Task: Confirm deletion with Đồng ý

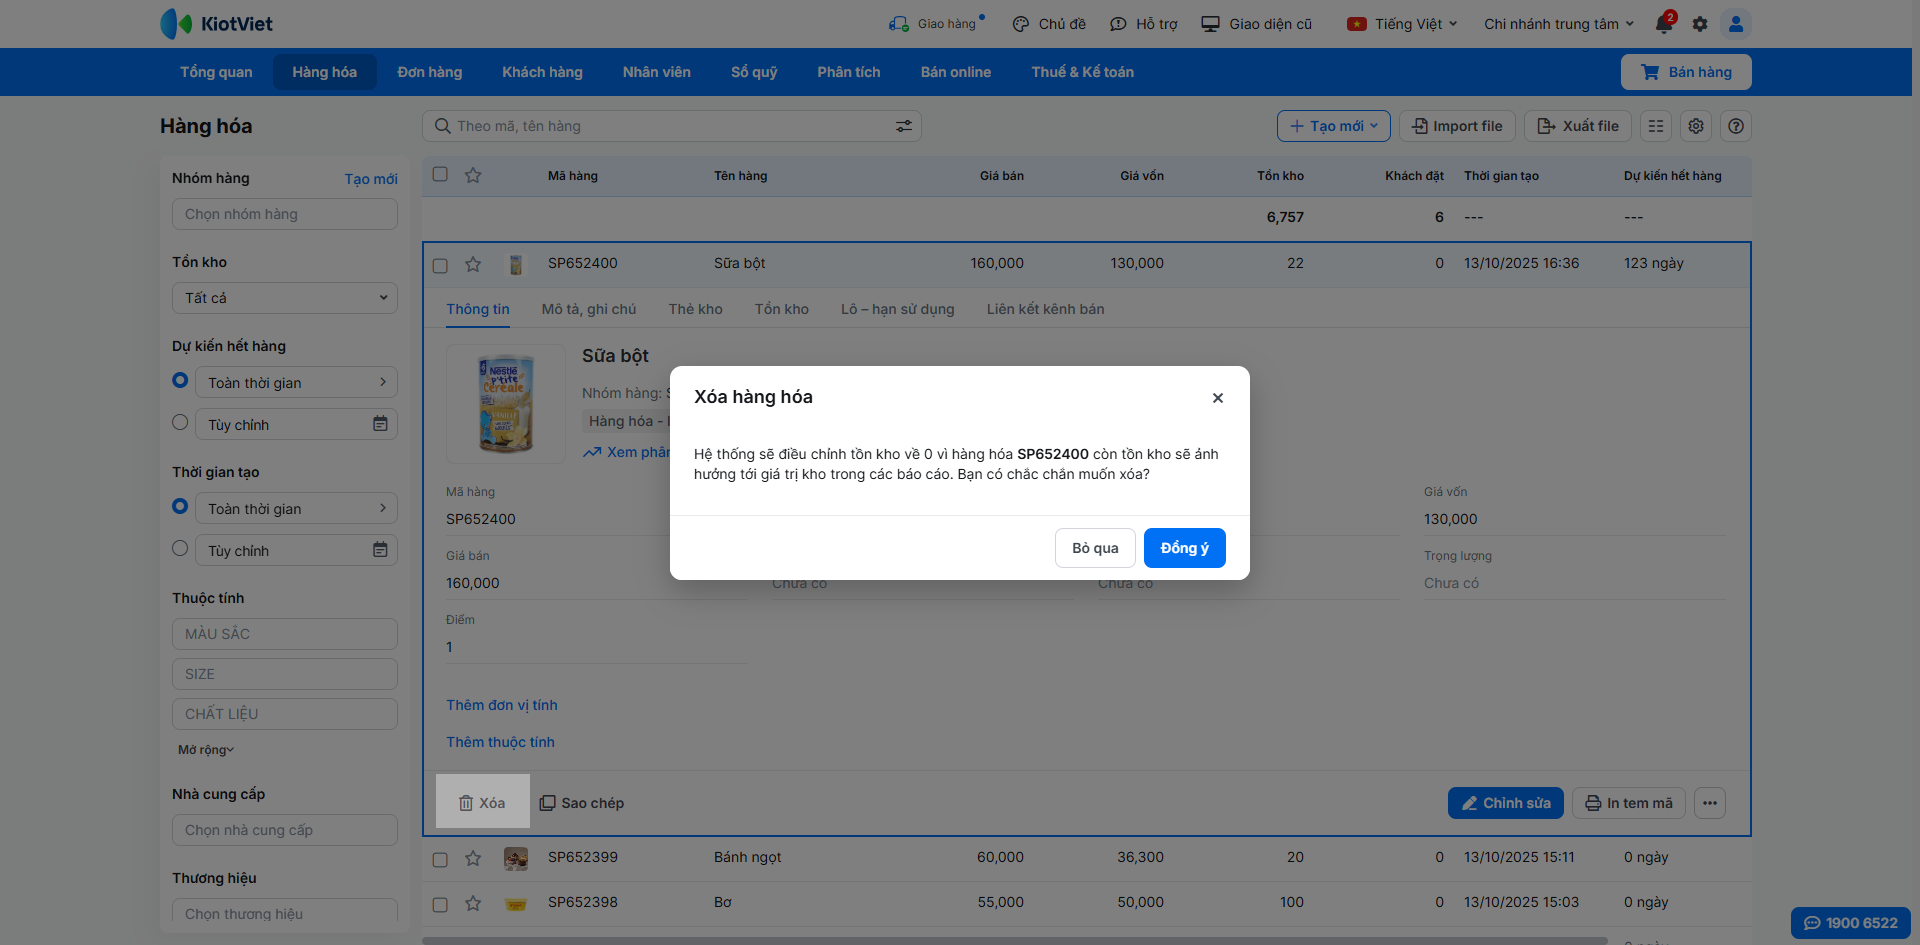Action: click(x=1185, y=548)
